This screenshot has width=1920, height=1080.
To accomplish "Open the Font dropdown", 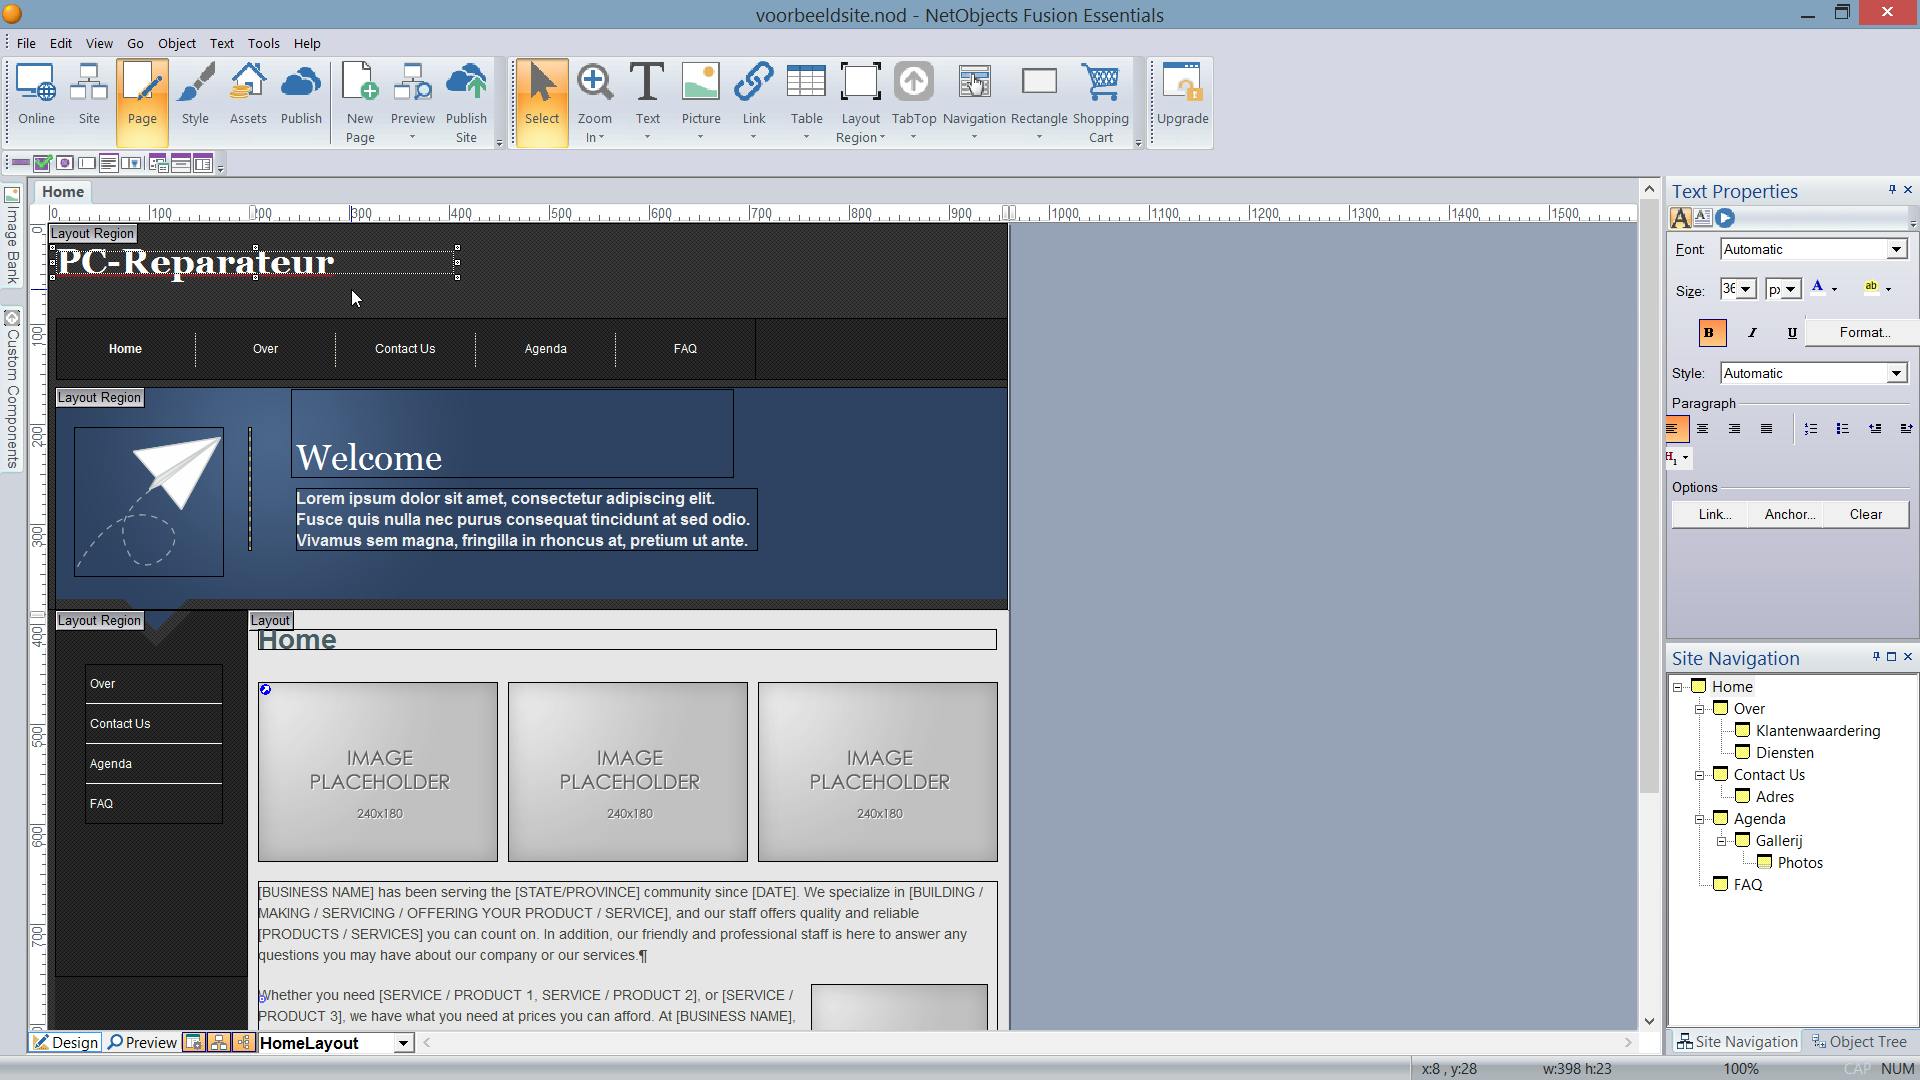I will (1895, 250).
